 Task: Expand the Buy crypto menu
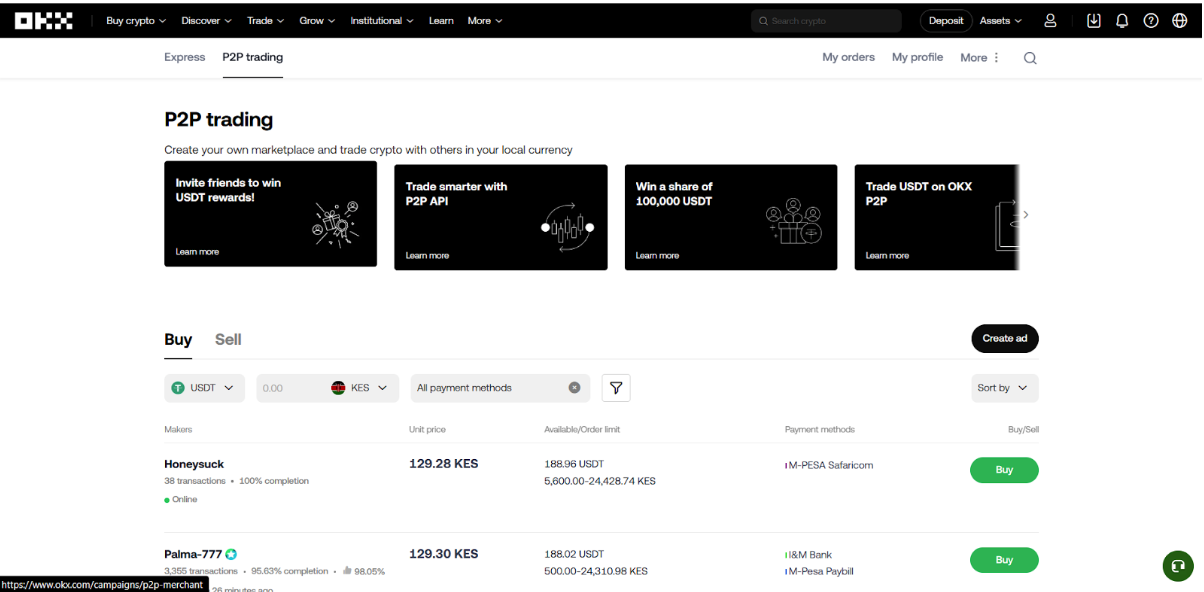pyautogui.click(x=136, y=20)
